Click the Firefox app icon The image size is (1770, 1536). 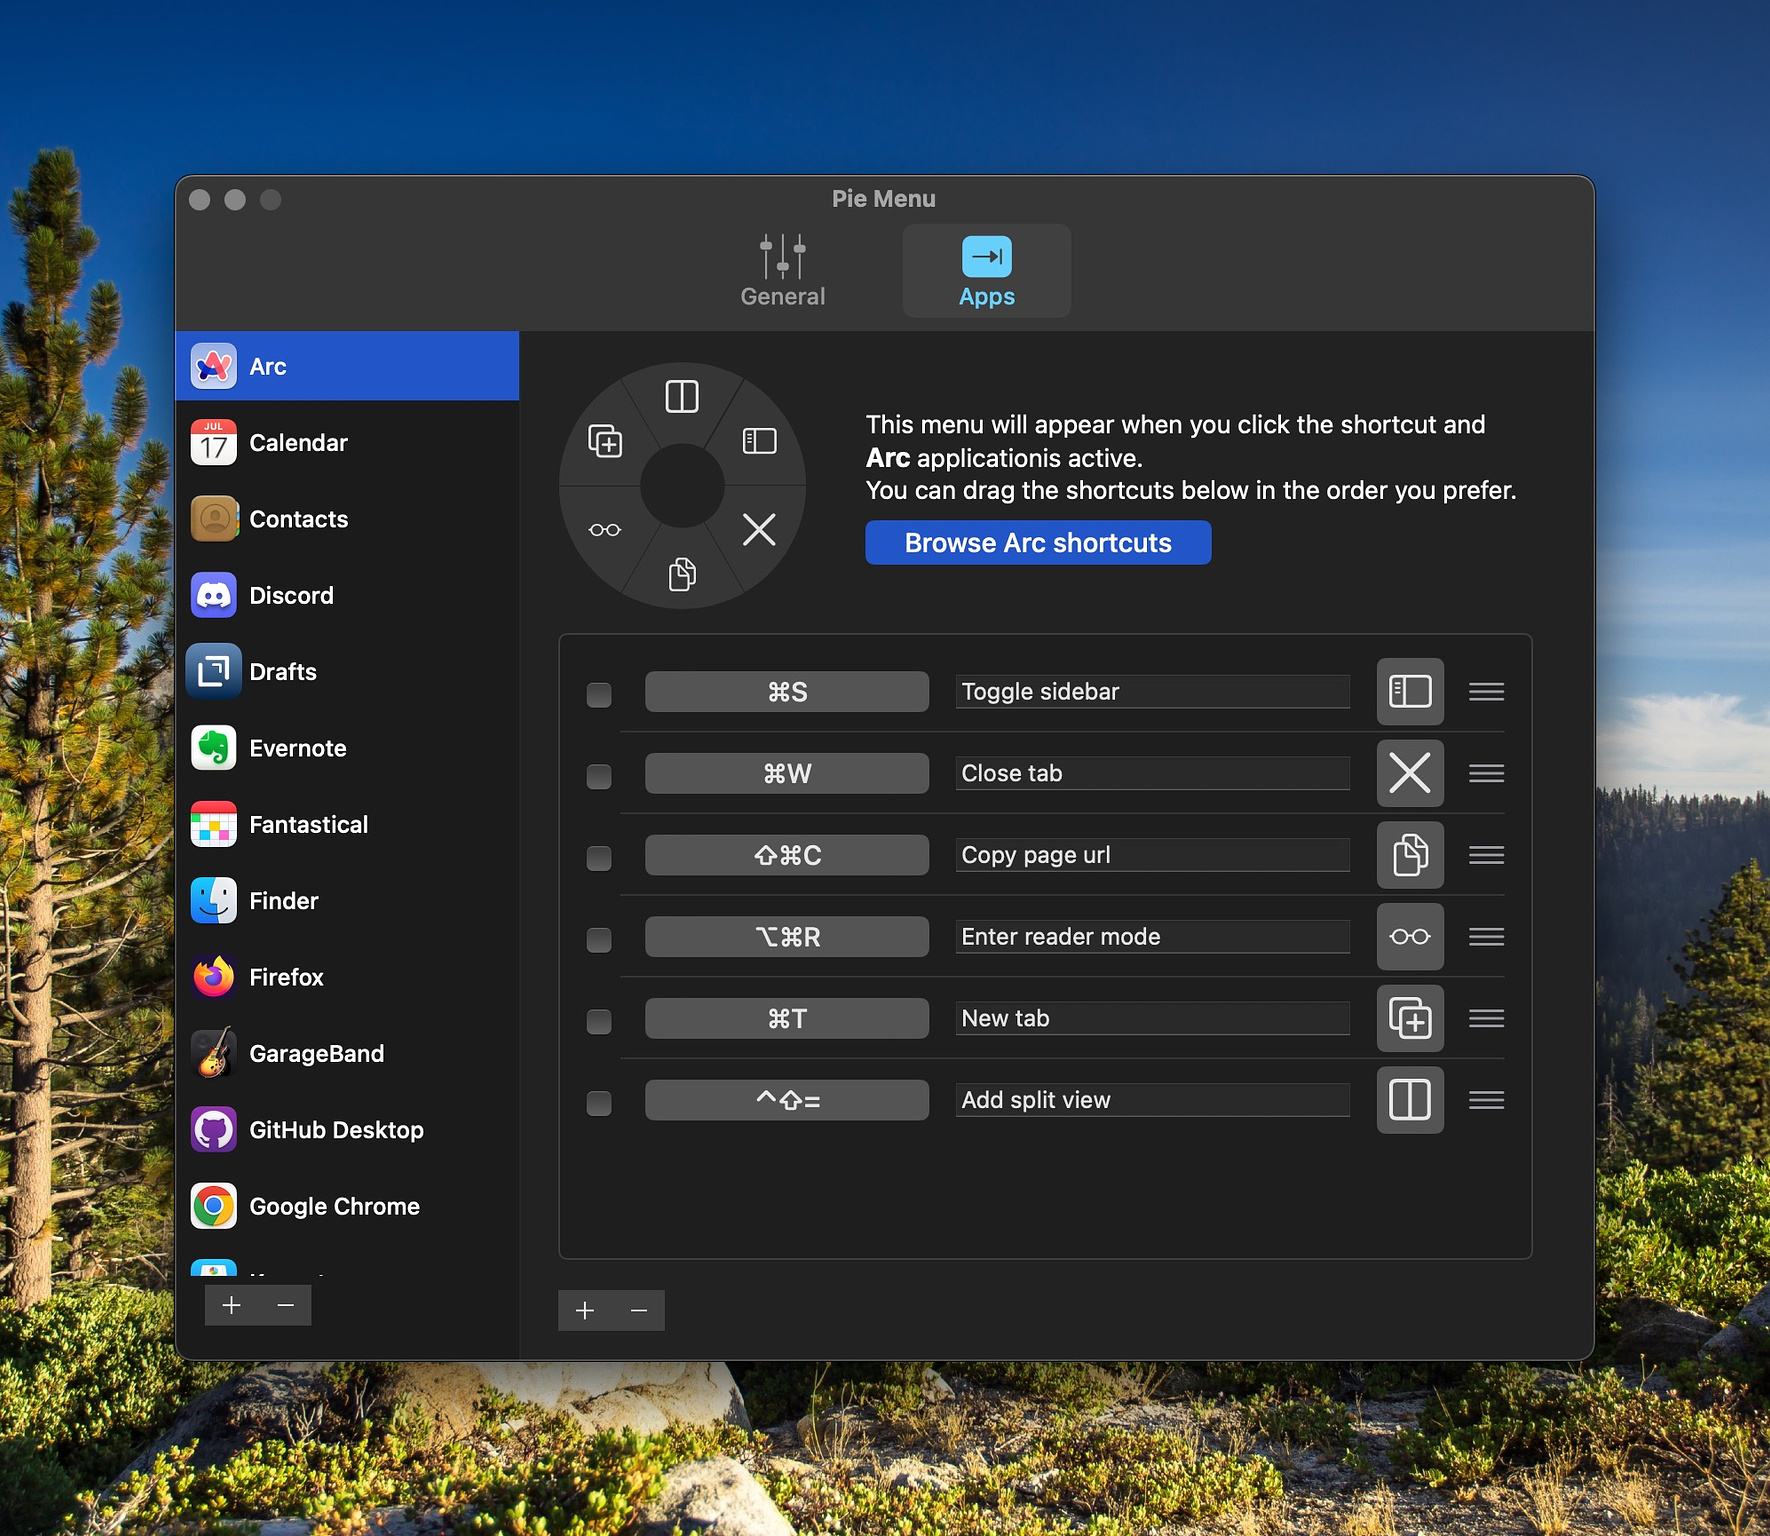[x=214, y=977]
